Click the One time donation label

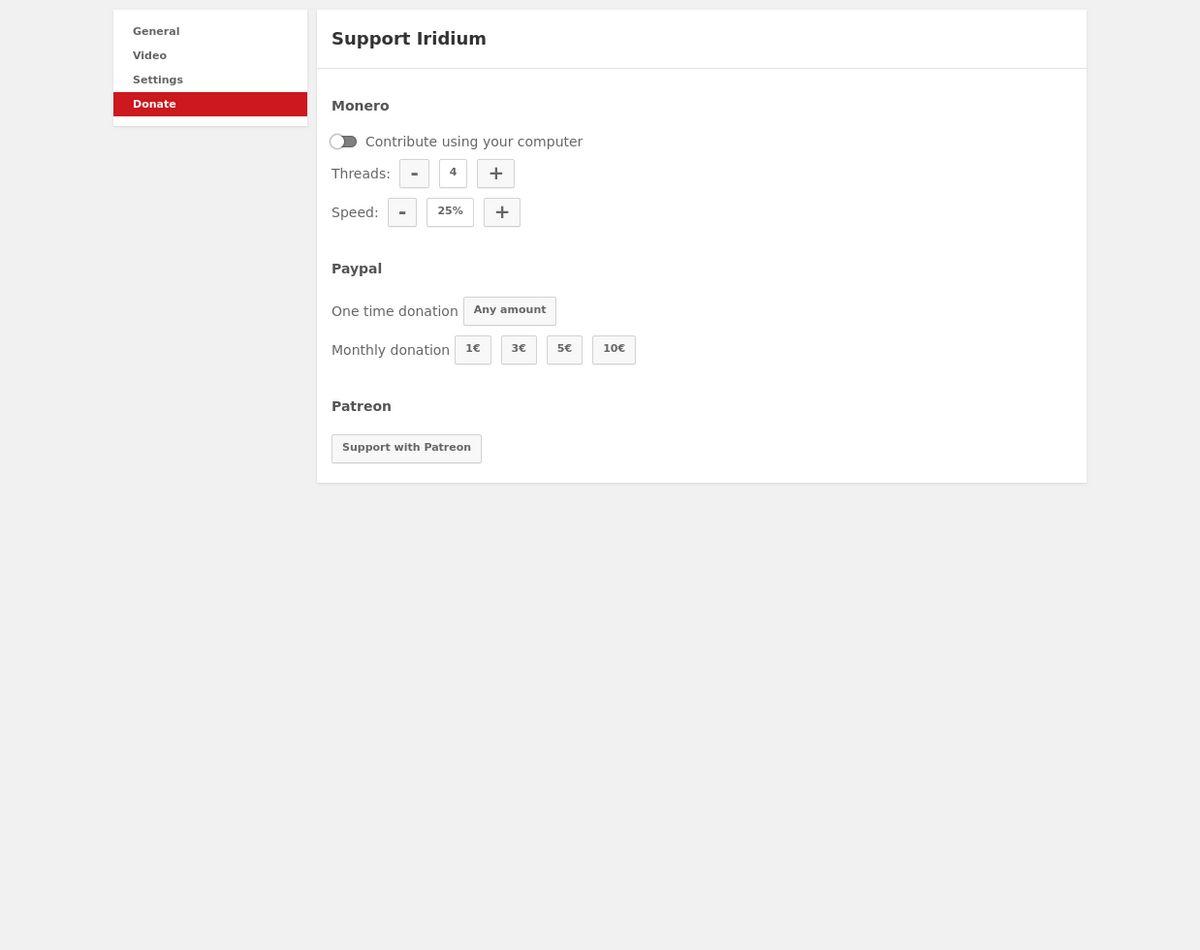[x=395, y=311]
